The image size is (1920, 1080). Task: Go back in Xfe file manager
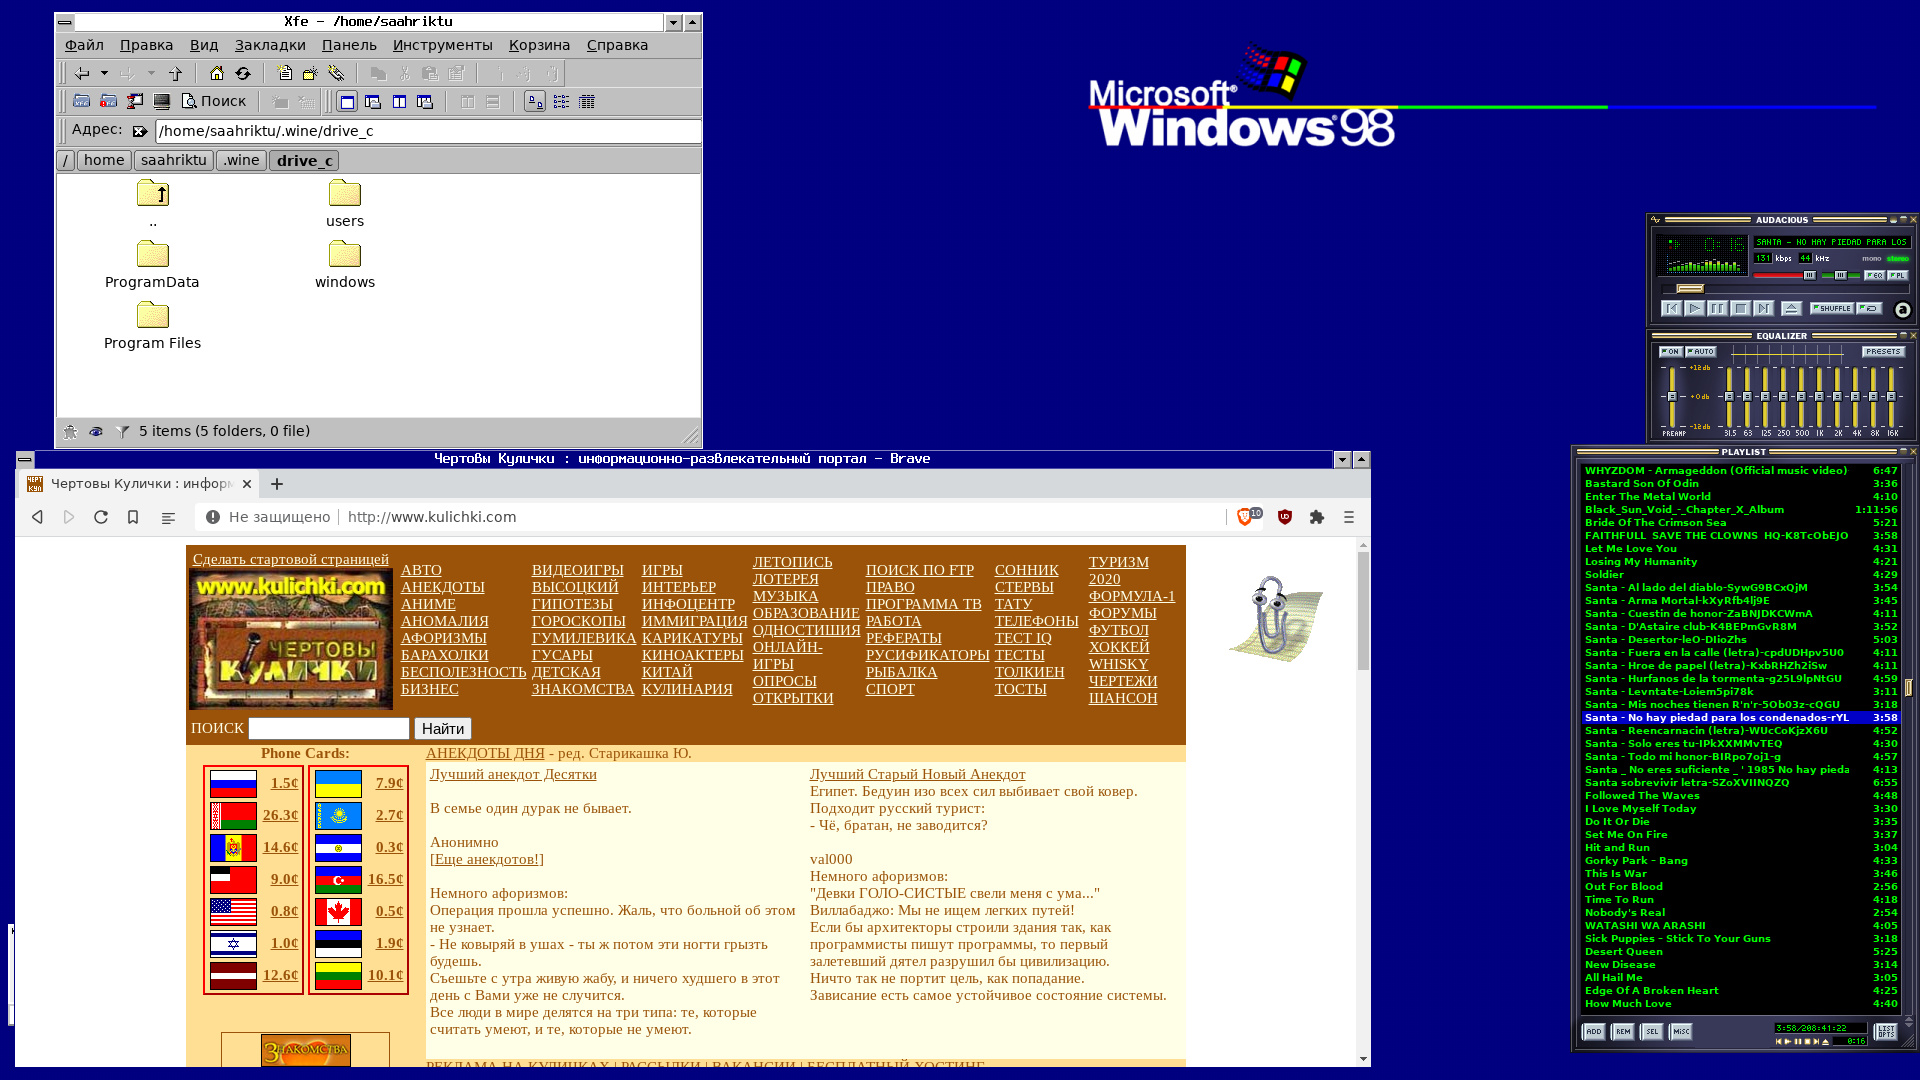[82, 73]
